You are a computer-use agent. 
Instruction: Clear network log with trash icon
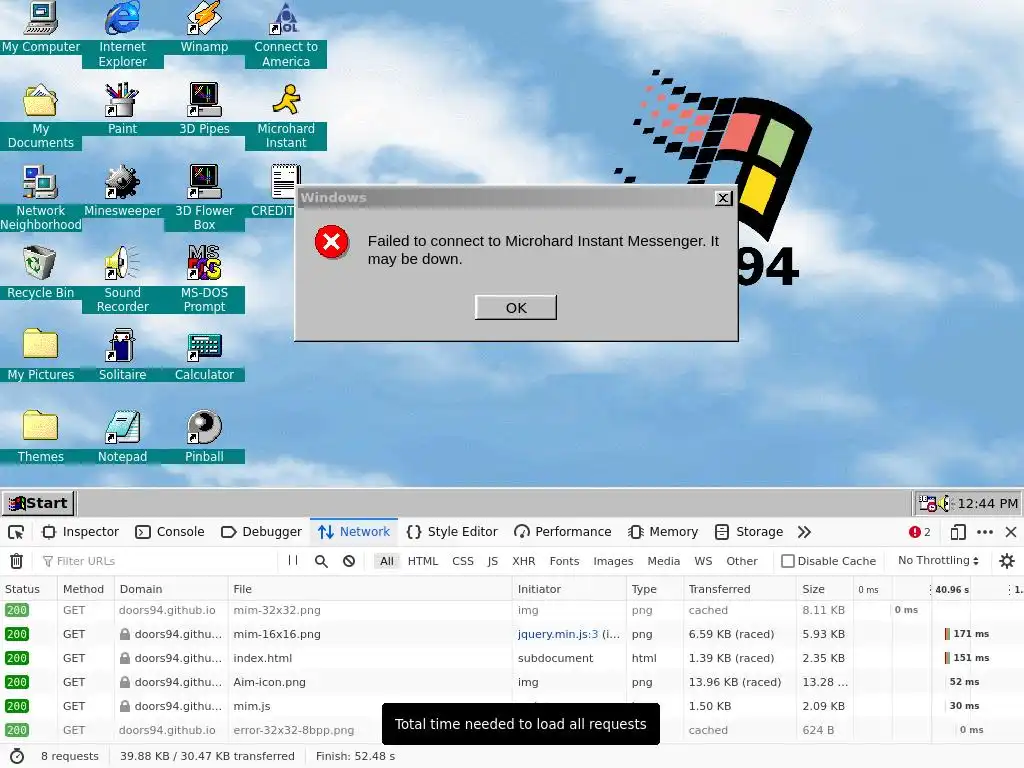pyautogui.click(x=16, y=561)
